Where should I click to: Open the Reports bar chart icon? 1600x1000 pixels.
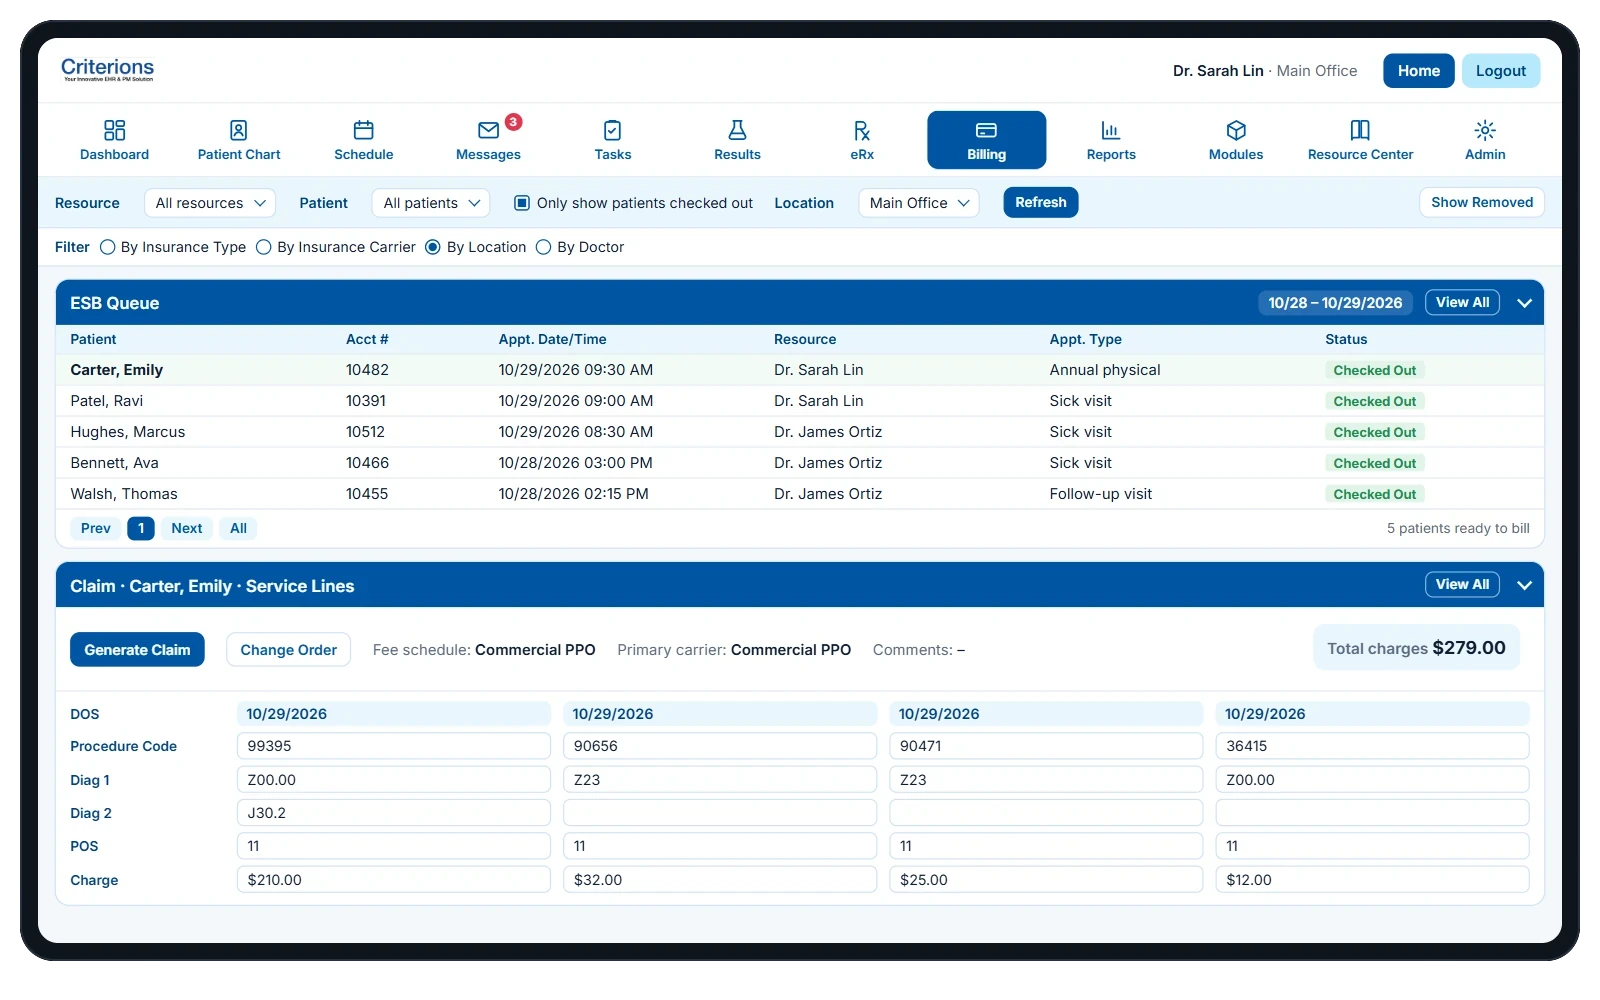1111,130
